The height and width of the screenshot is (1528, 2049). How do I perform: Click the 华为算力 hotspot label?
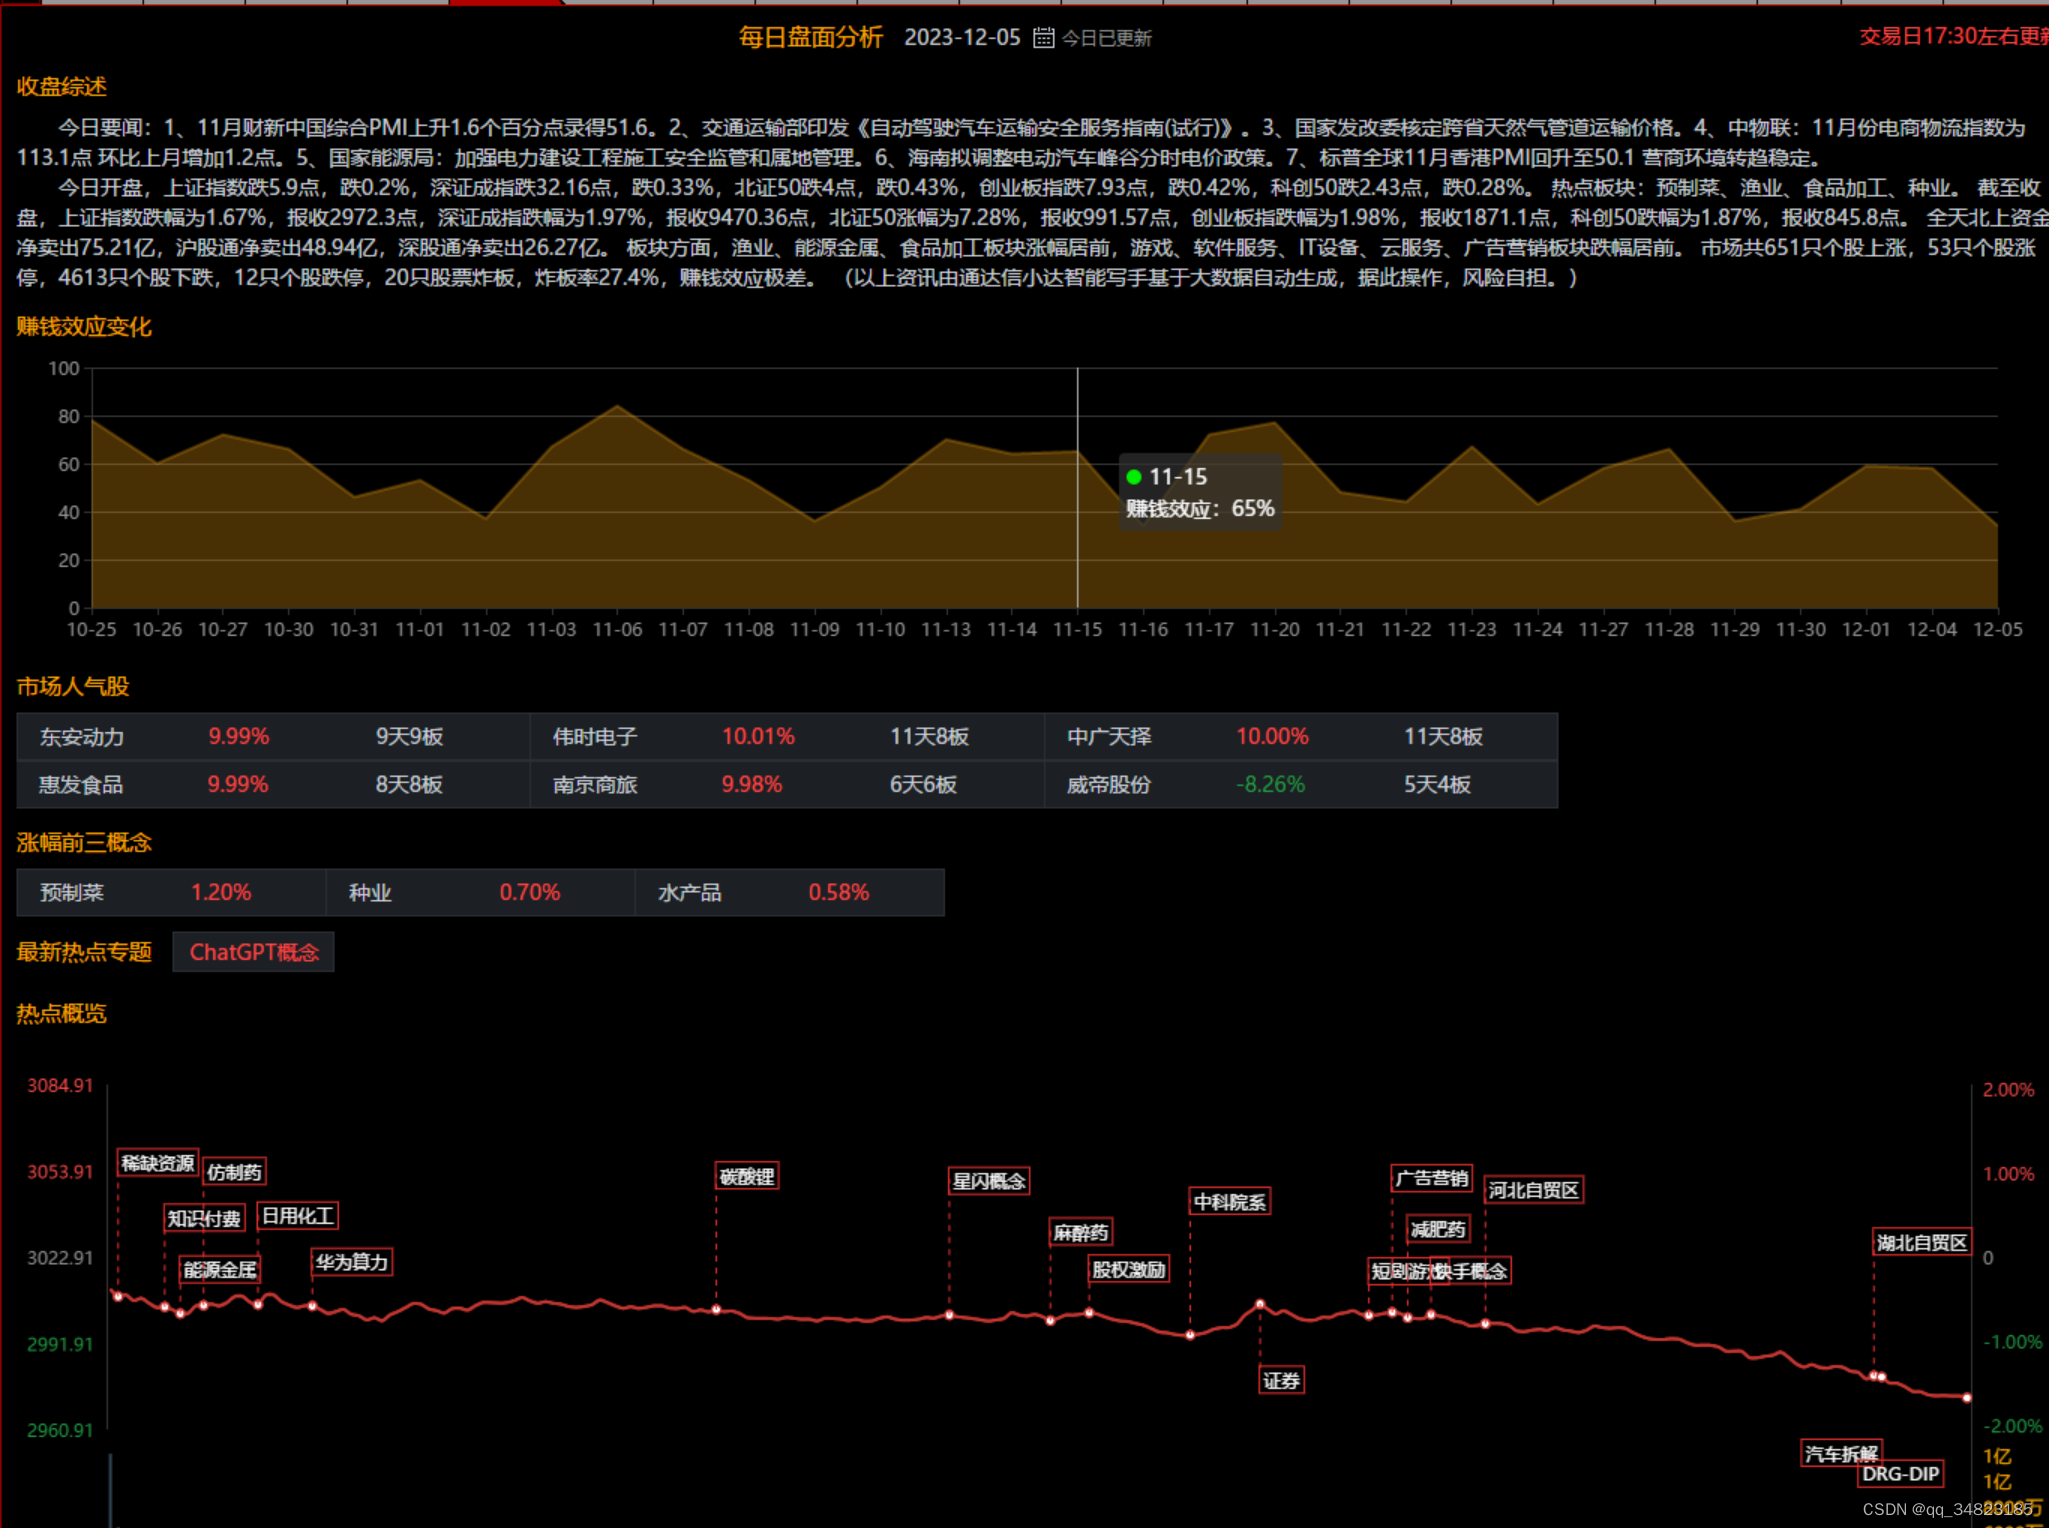click(x=352, y=1263)
